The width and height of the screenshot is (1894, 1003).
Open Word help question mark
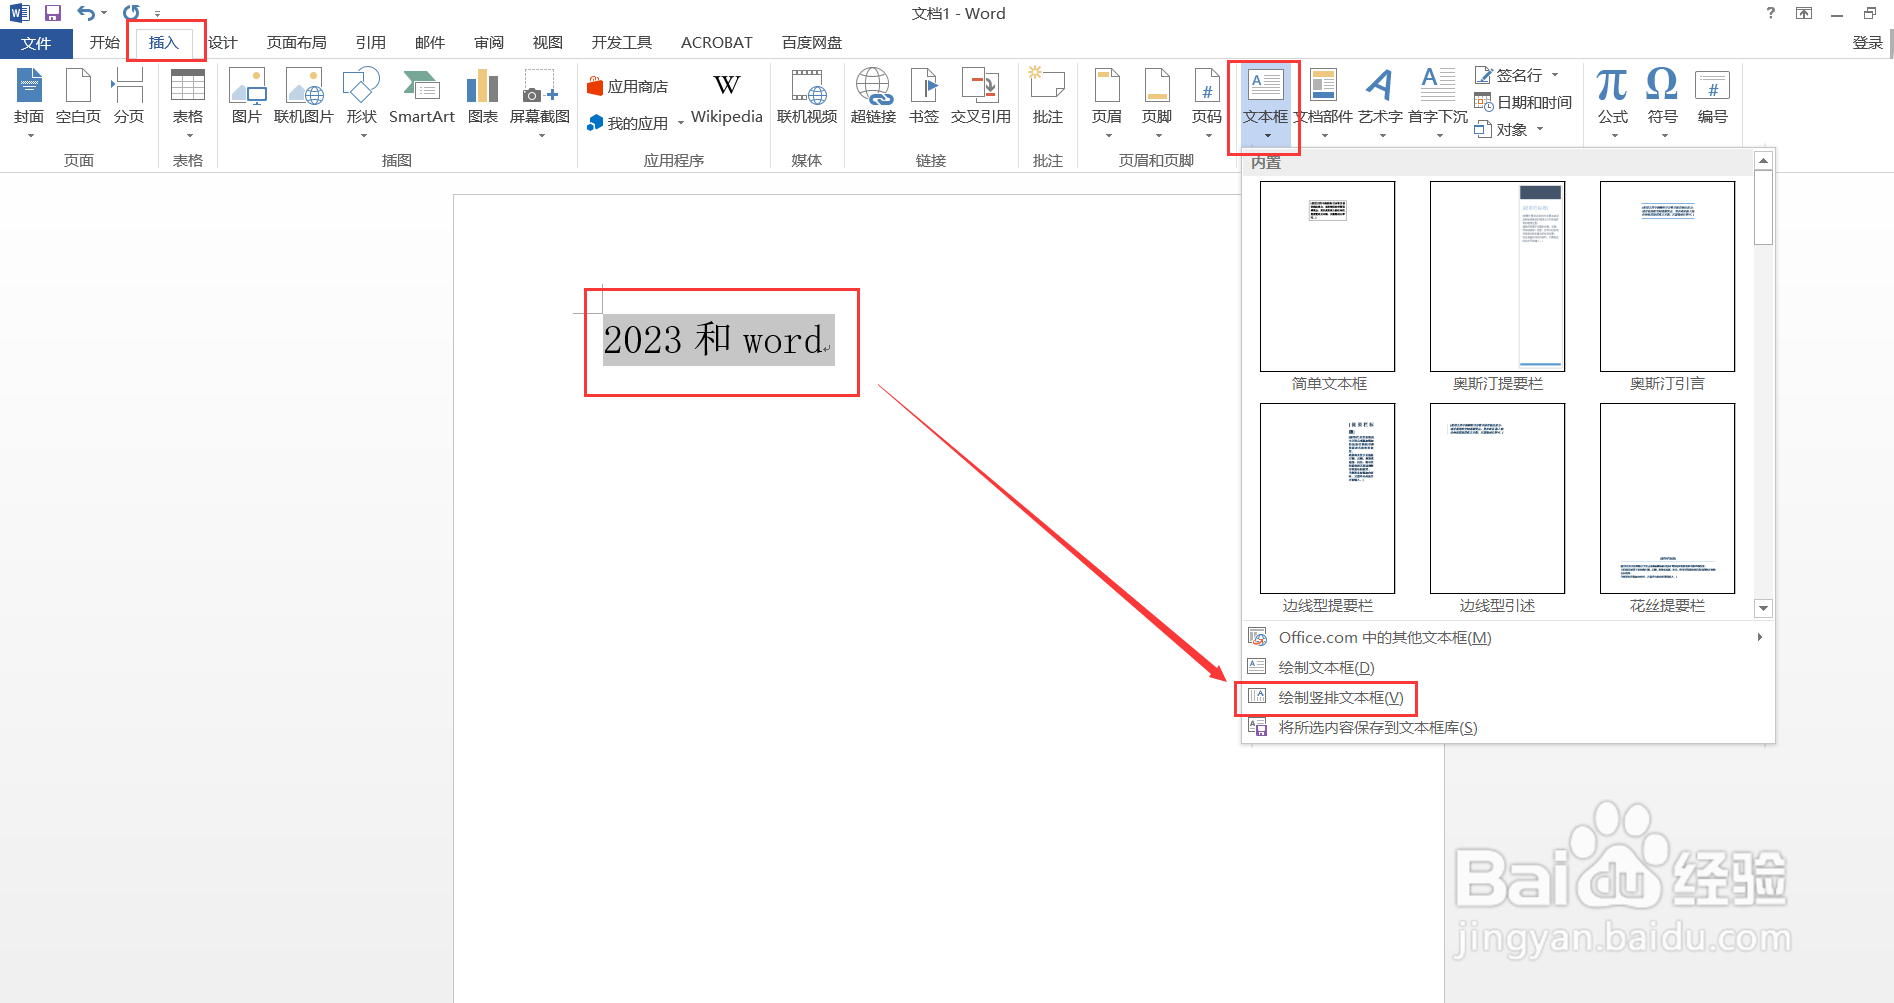(1771, 13)
